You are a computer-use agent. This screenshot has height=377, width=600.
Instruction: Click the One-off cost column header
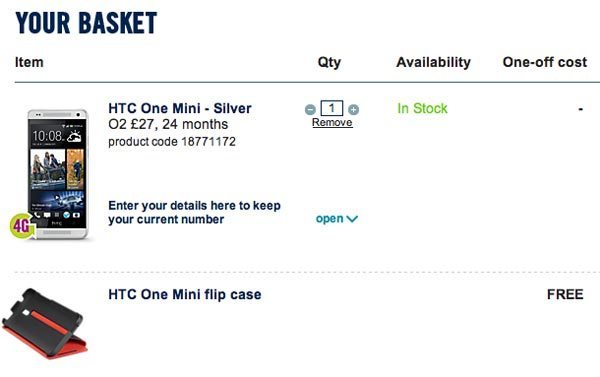click(x=545, y=62)
